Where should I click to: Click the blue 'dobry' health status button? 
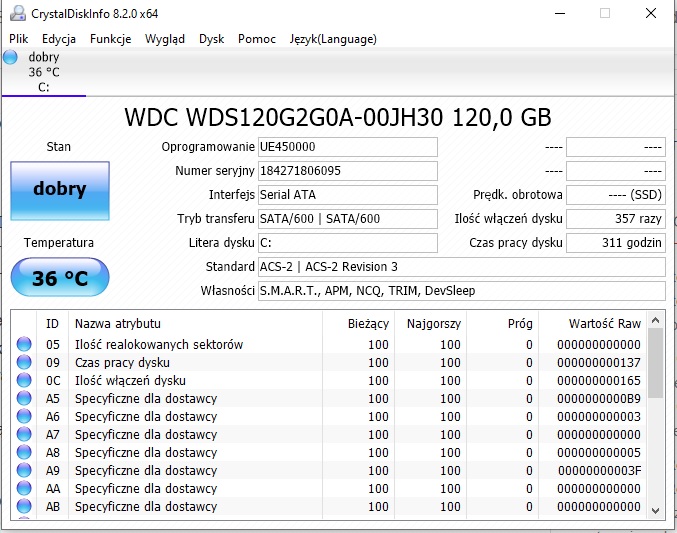tap(60, 191)
